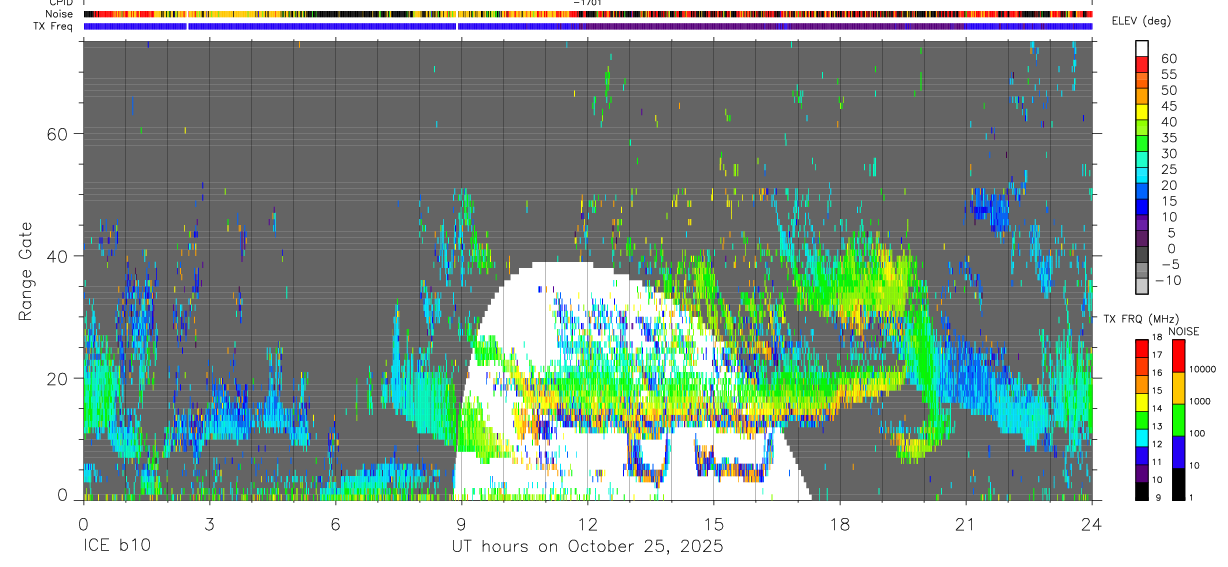The image size is (1228, 567).
Task: Click the 6 tick on UT hours axis
Action: tap(335, 523)
